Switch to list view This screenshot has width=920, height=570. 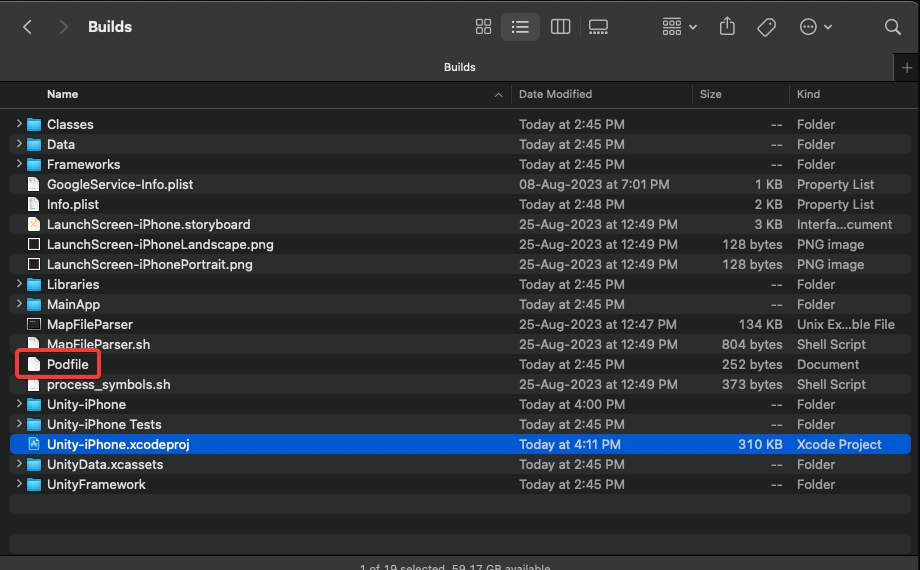[x=521, y=27]
